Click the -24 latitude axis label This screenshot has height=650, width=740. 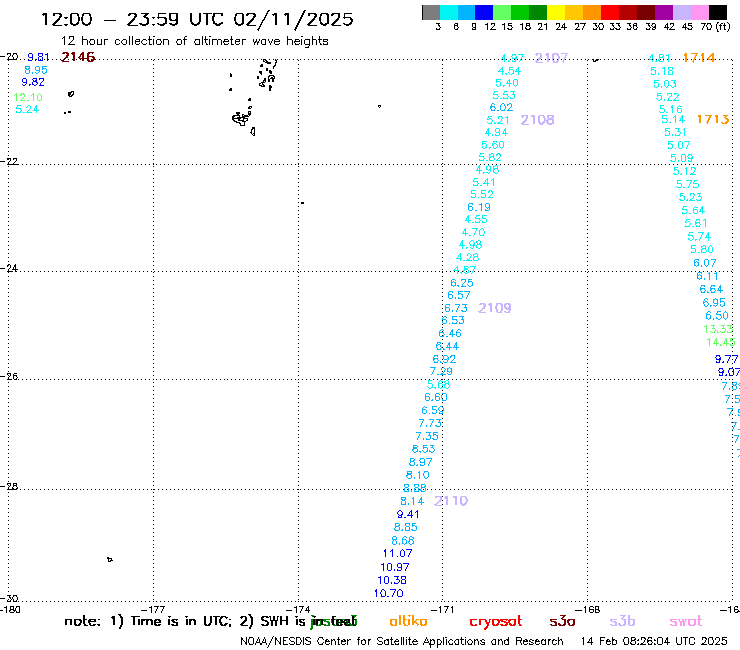click(x=9, y=268)
